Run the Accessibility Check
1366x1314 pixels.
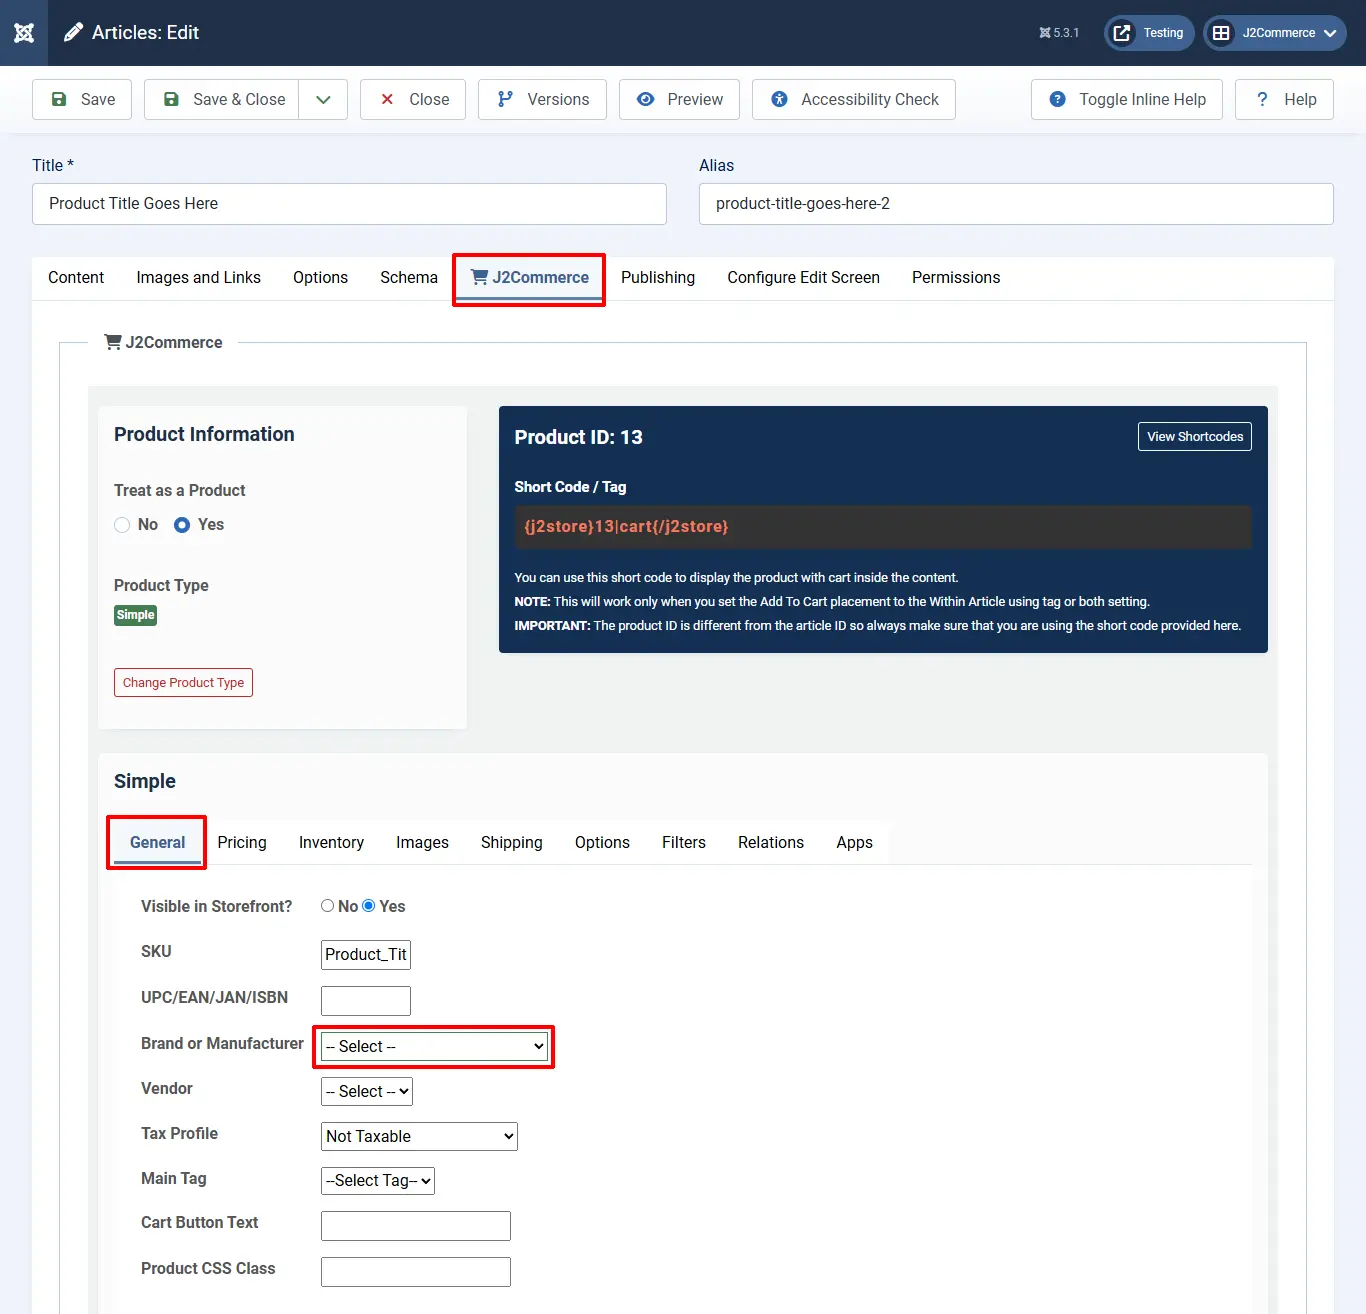(x=854, y=99)
